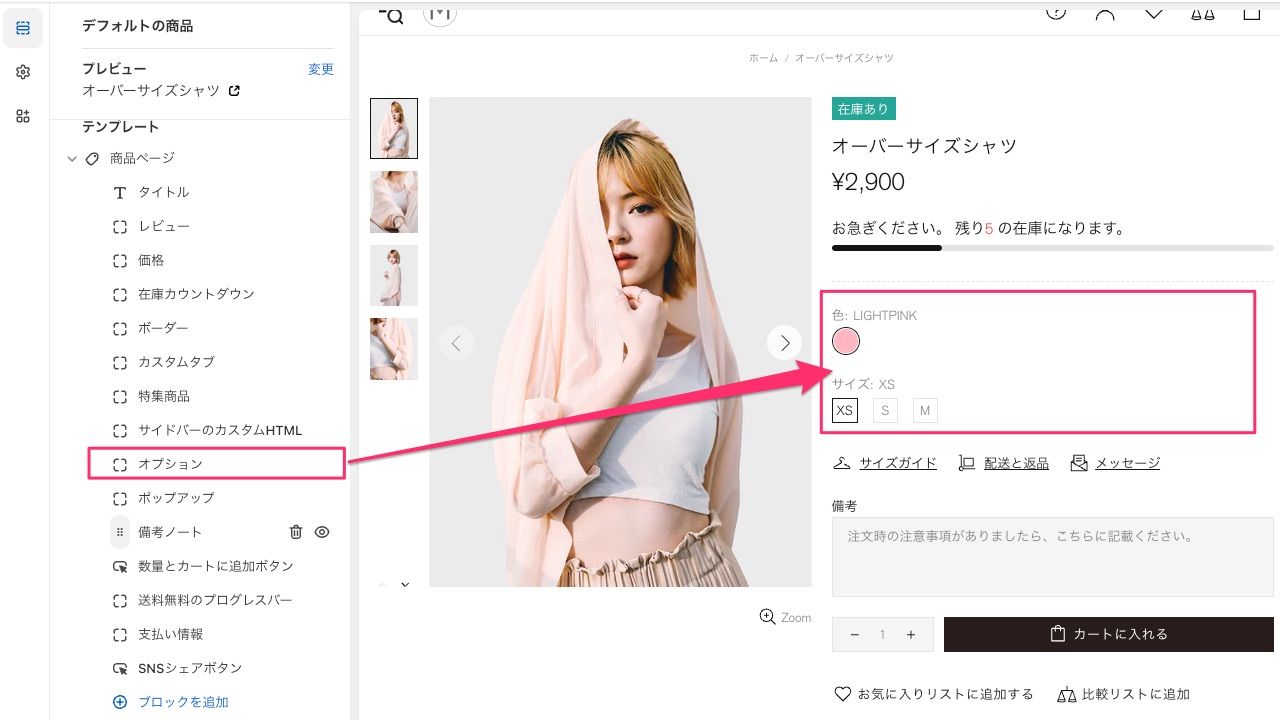
Task: Click the scale icon for 比較リスト
Action: [1067, 694]
